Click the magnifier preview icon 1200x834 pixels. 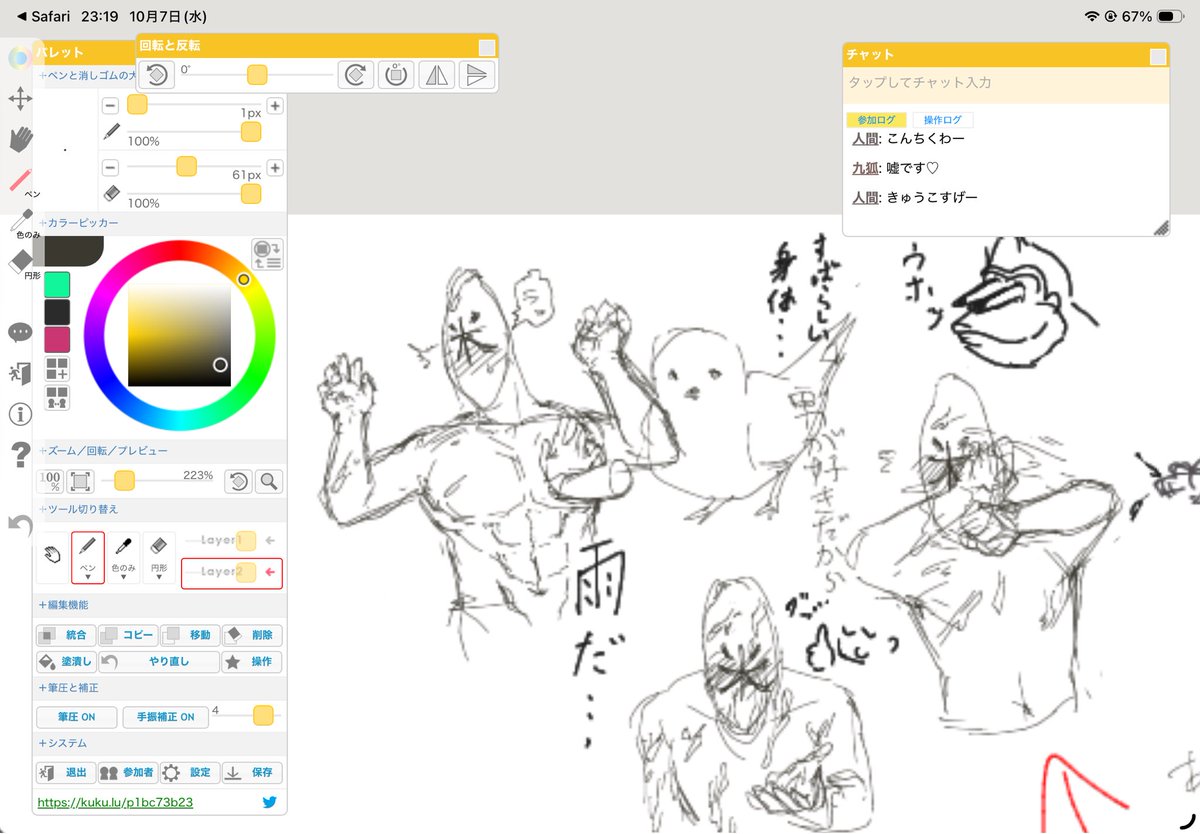coord(268,481)
